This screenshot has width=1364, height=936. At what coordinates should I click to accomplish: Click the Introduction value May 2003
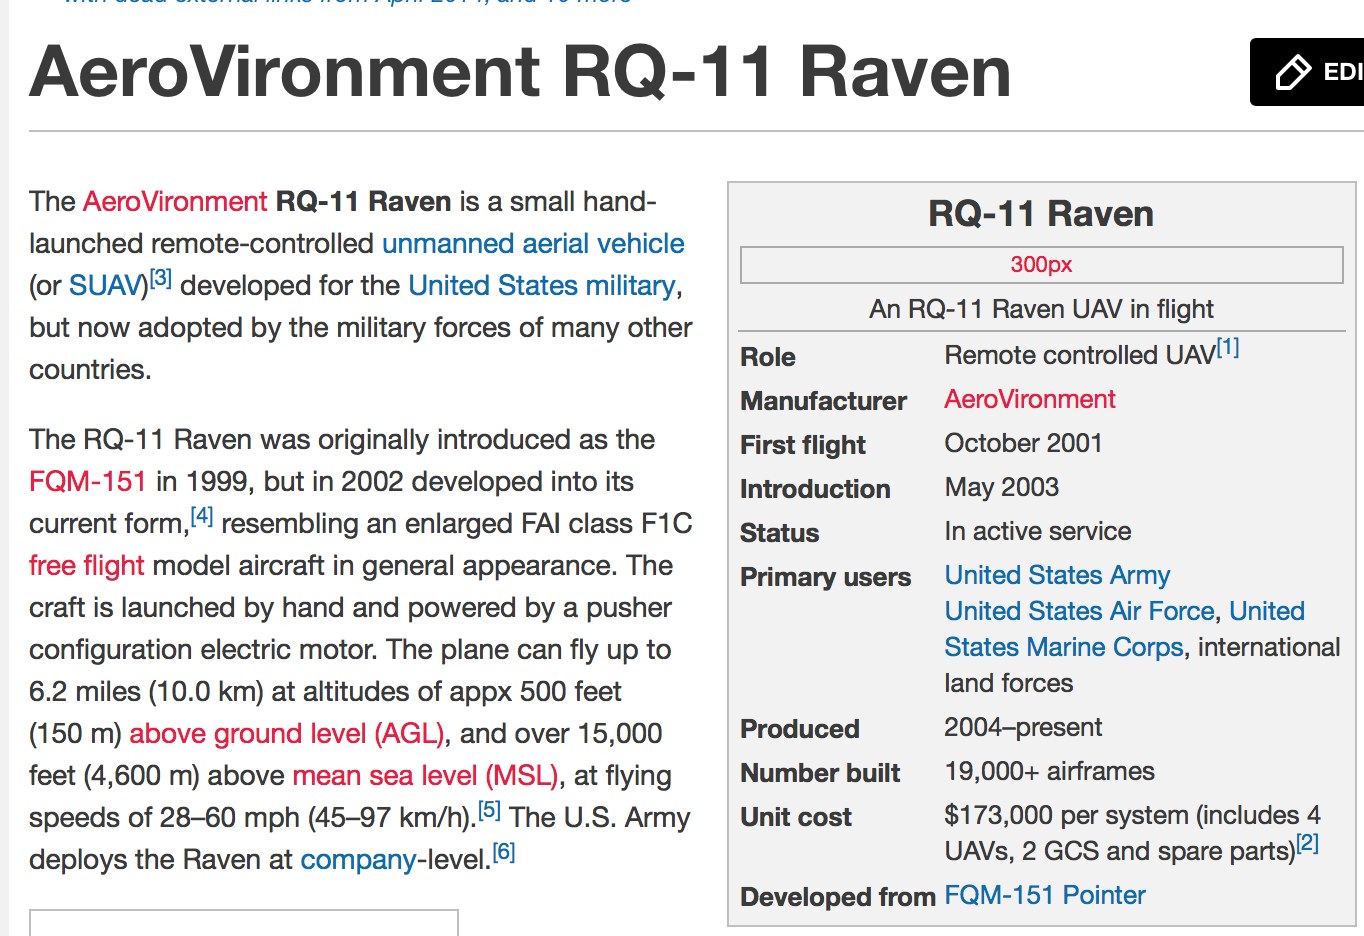(x=1002, y=488)
